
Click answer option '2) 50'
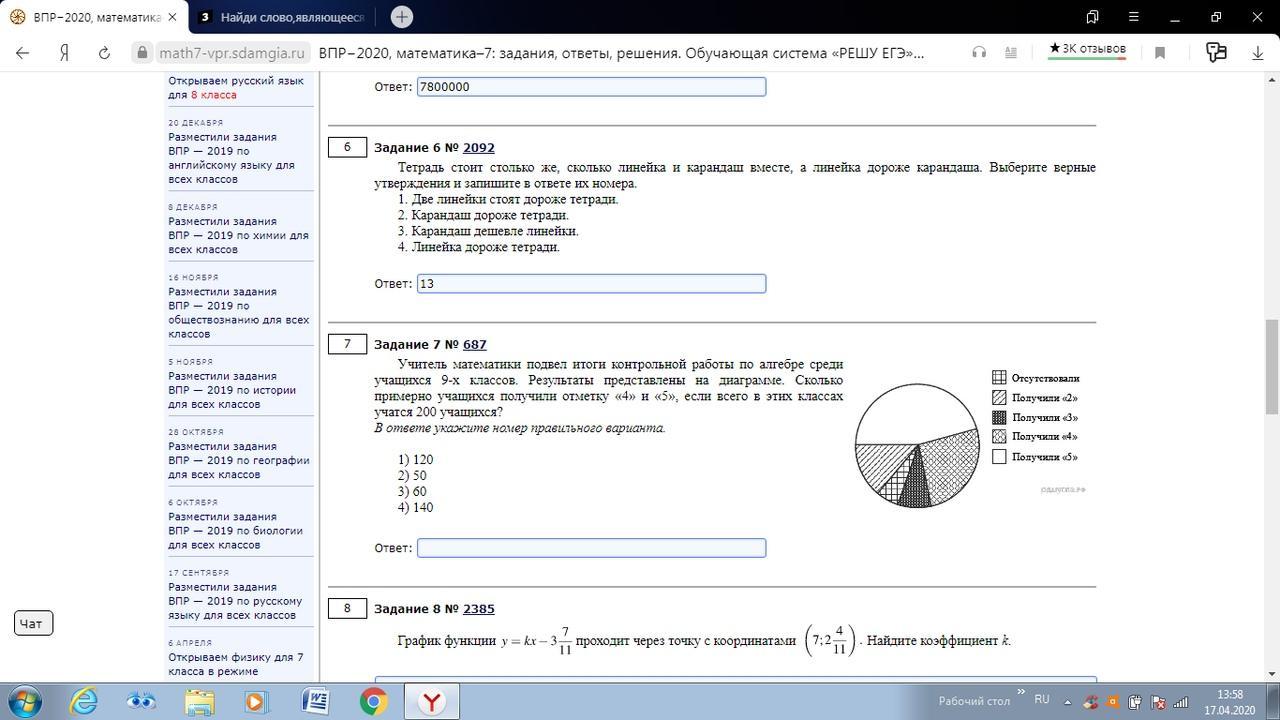pyautogui.click(x=412, y=476)
